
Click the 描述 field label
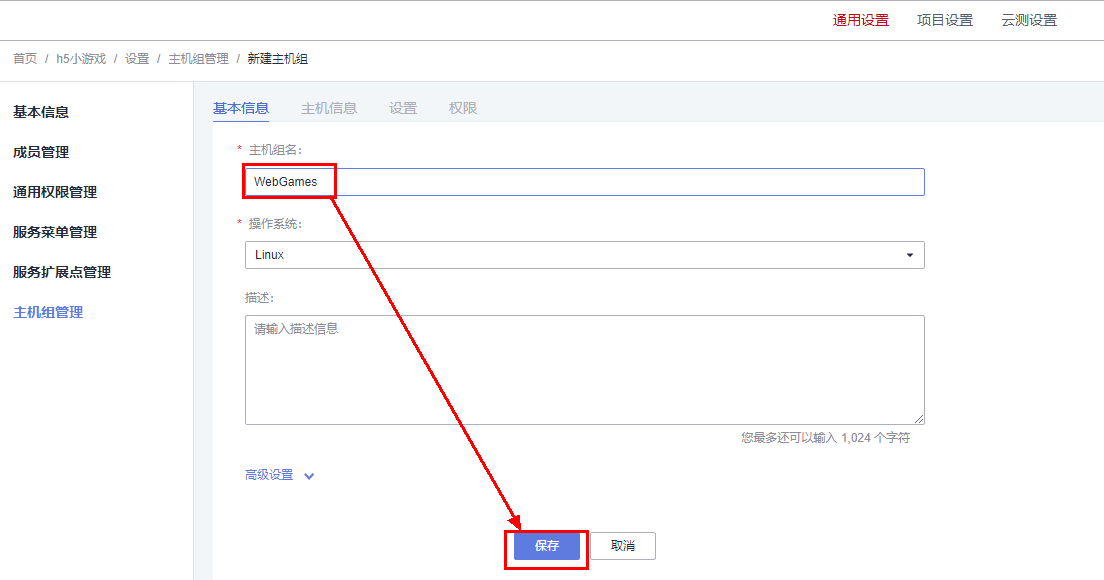click(x=260, y=298)
